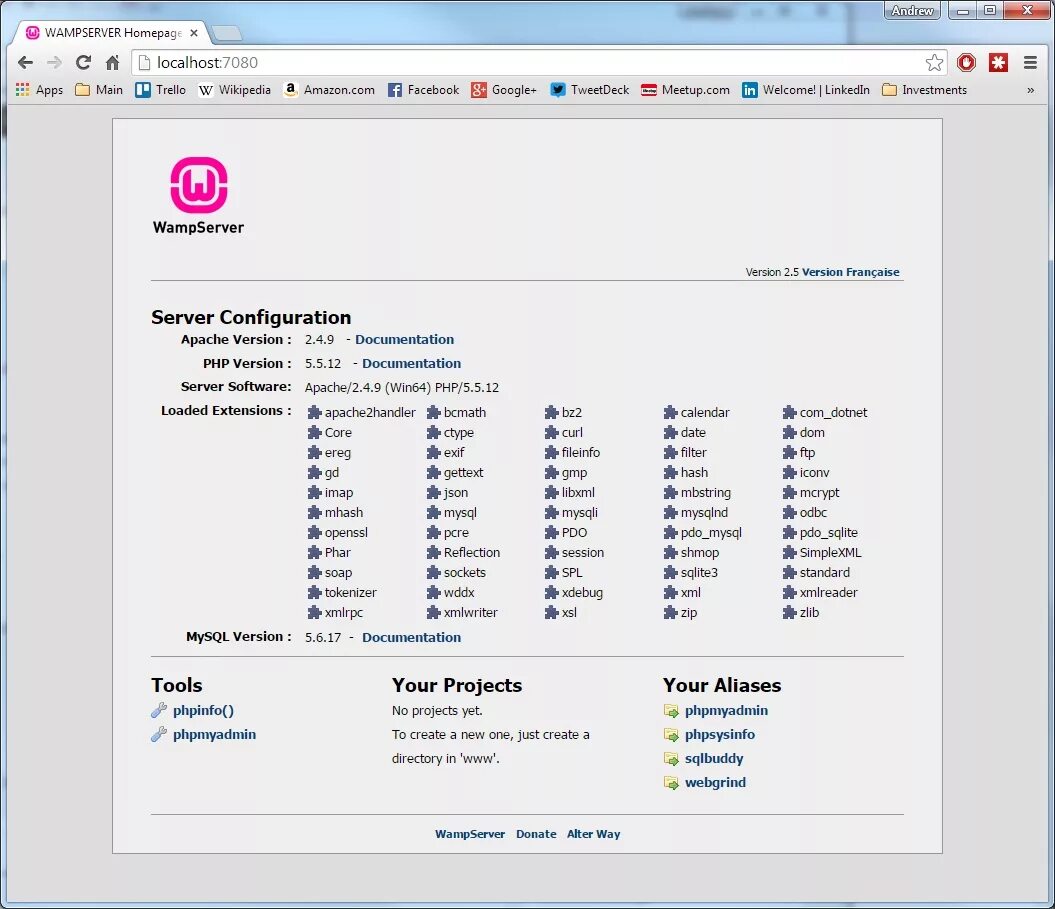Open the phpmyadmin alias link
Screen dimensions: 1055x909
(x=726, y=711)
